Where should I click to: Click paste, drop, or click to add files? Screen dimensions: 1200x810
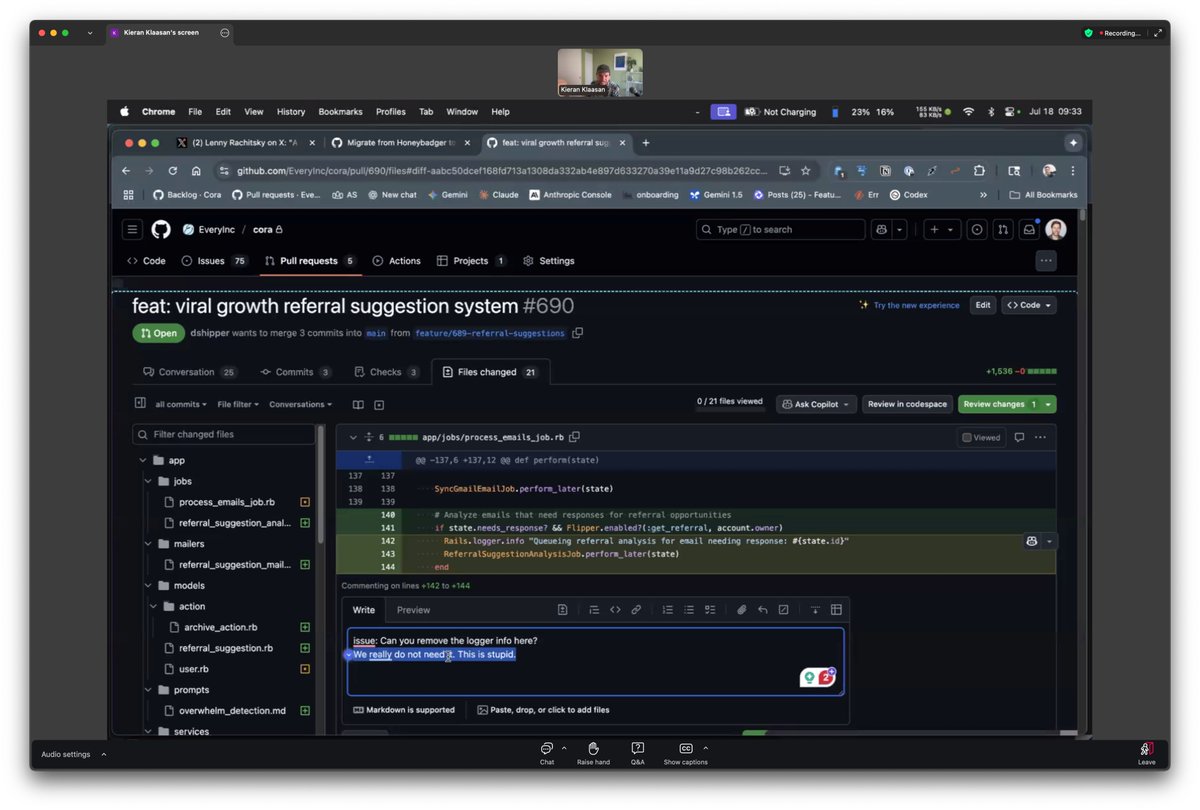coord(543,710)
